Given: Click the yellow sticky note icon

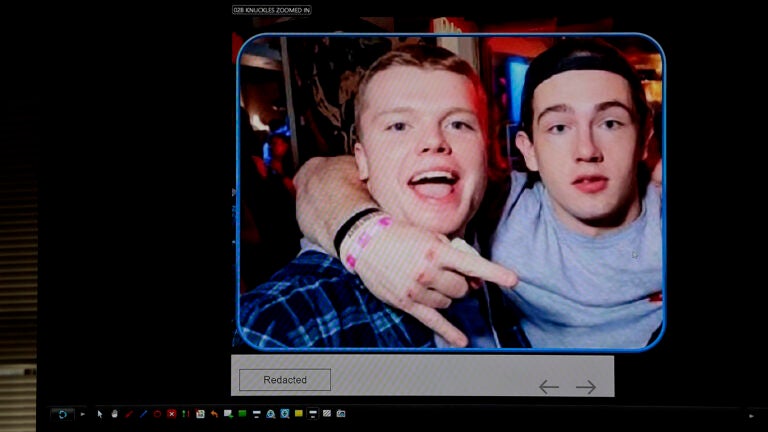Looking at the screenshot, I should (299, 414).
